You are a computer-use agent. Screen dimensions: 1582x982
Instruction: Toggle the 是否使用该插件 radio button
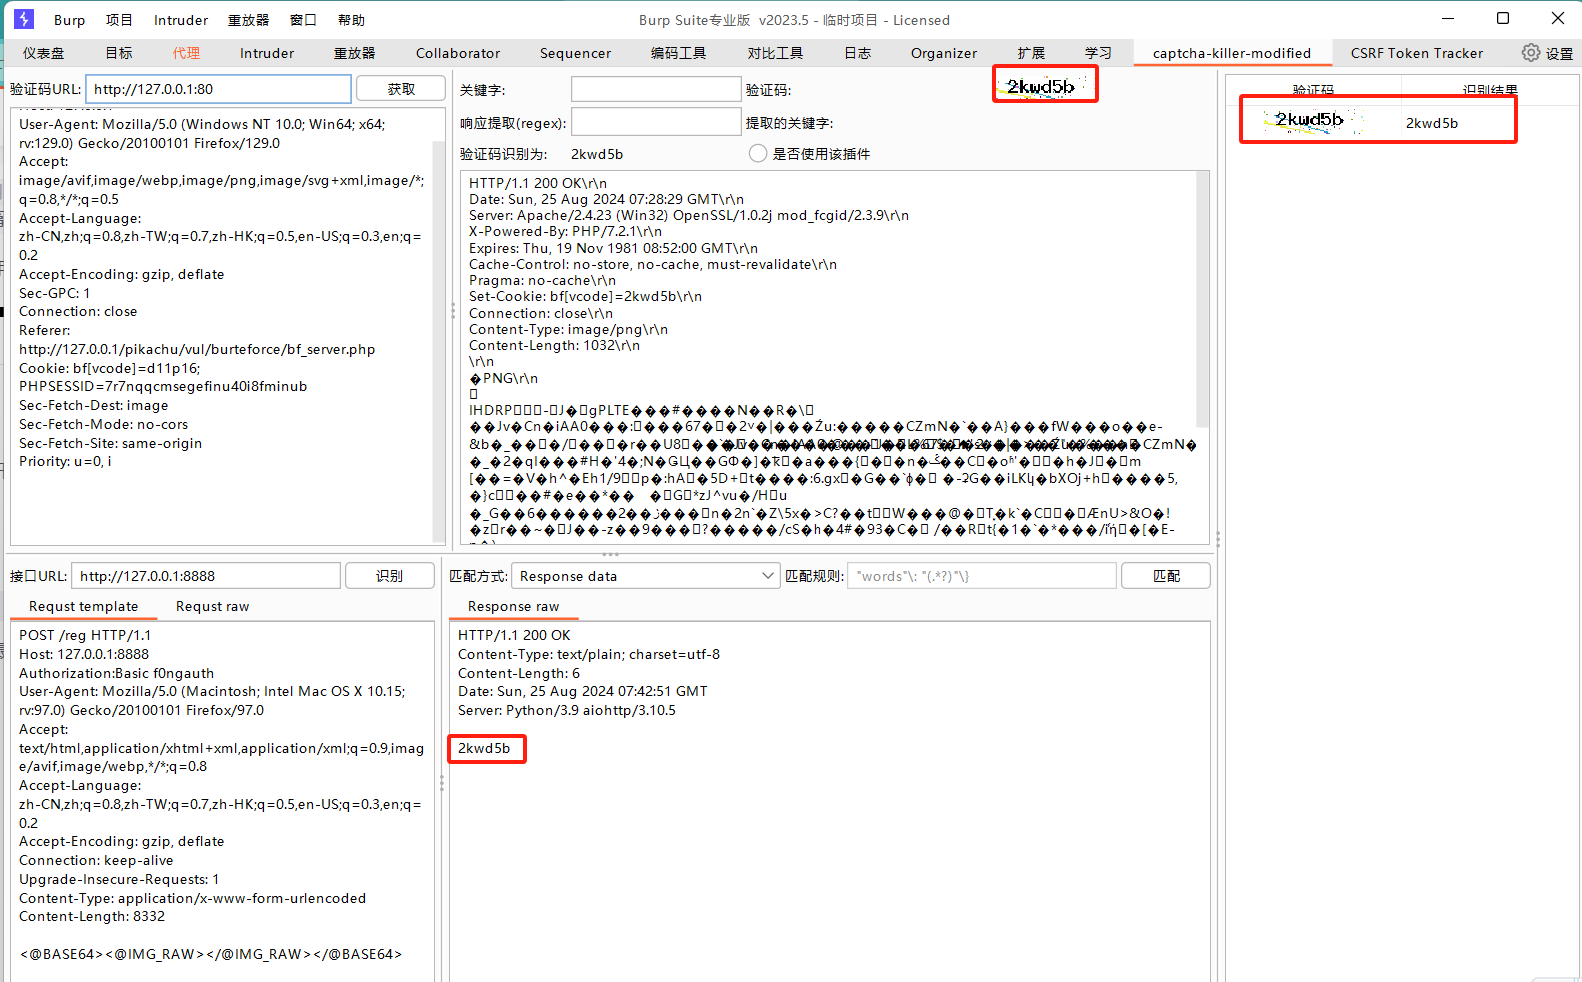click(758, 154)
